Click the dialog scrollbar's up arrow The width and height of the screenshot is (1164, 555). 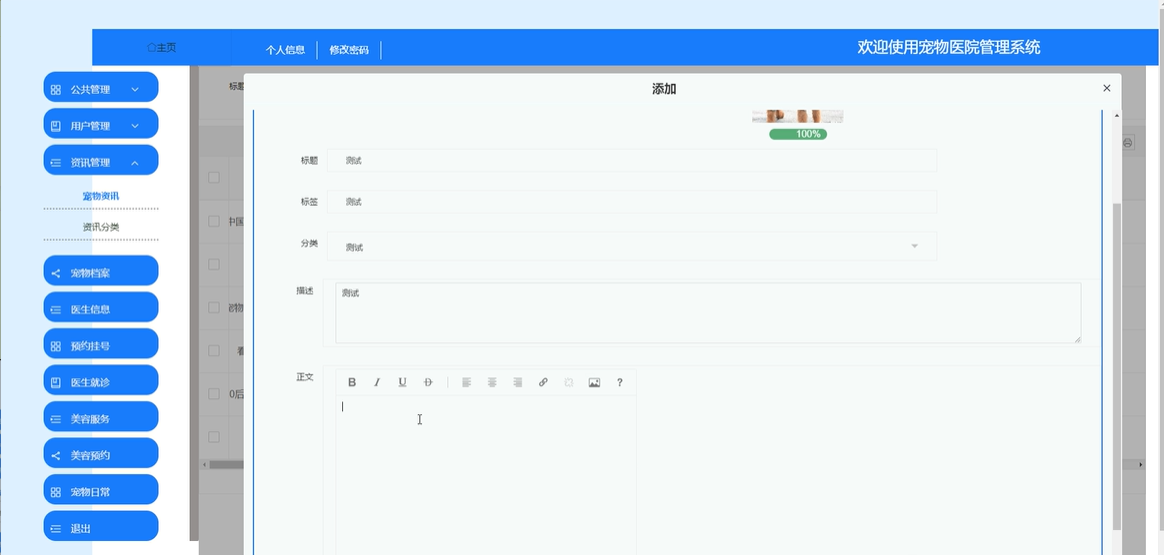1116,115
